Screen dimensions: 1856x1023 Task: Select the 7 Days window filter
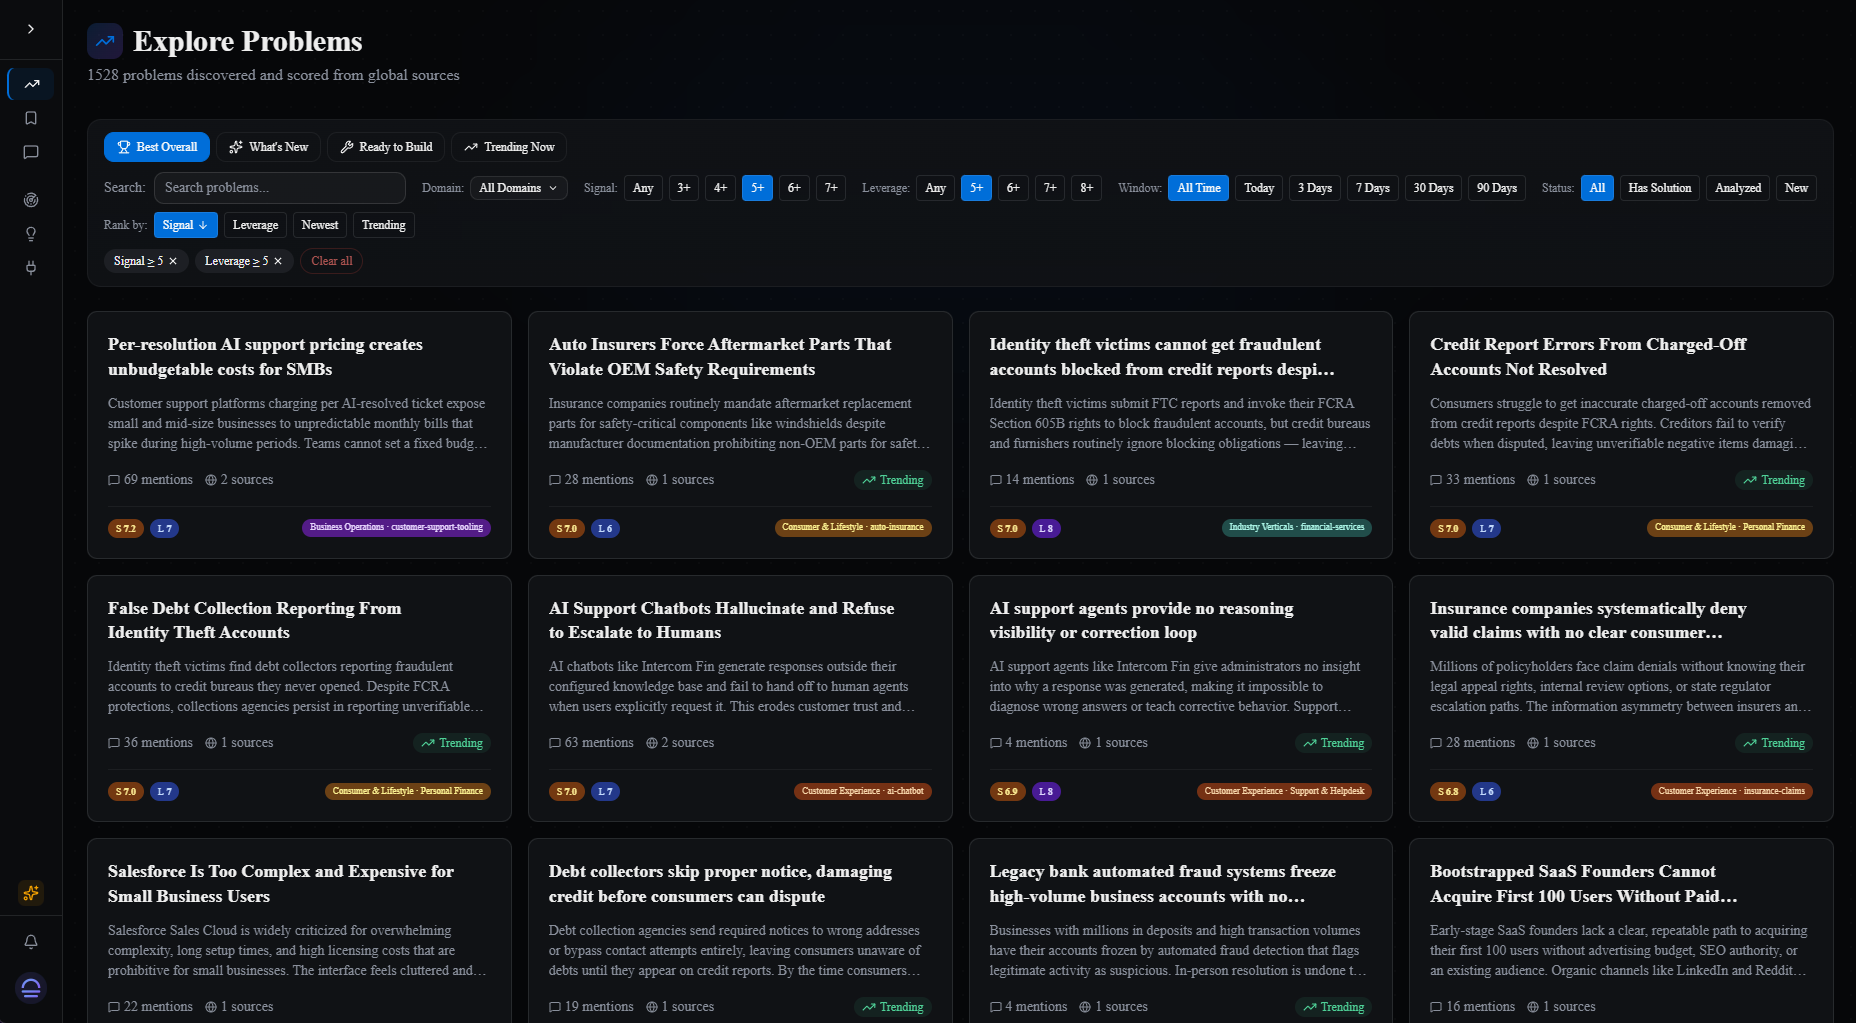[1373, 188]
